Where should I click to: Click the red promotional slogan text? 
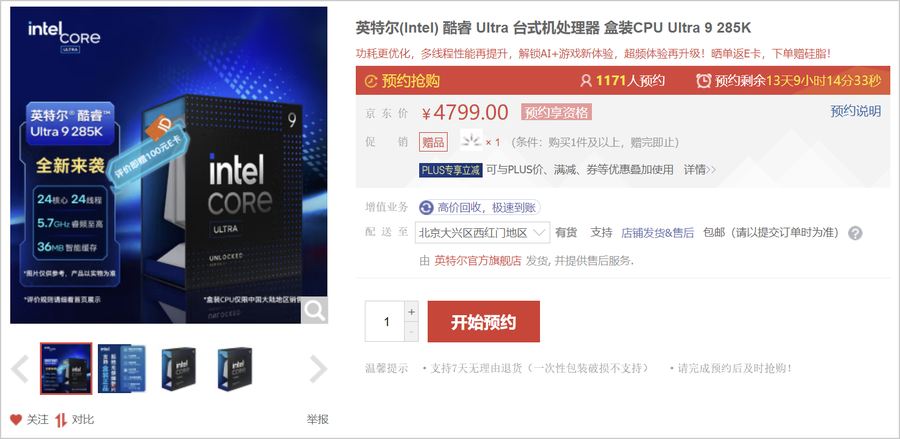593,54
